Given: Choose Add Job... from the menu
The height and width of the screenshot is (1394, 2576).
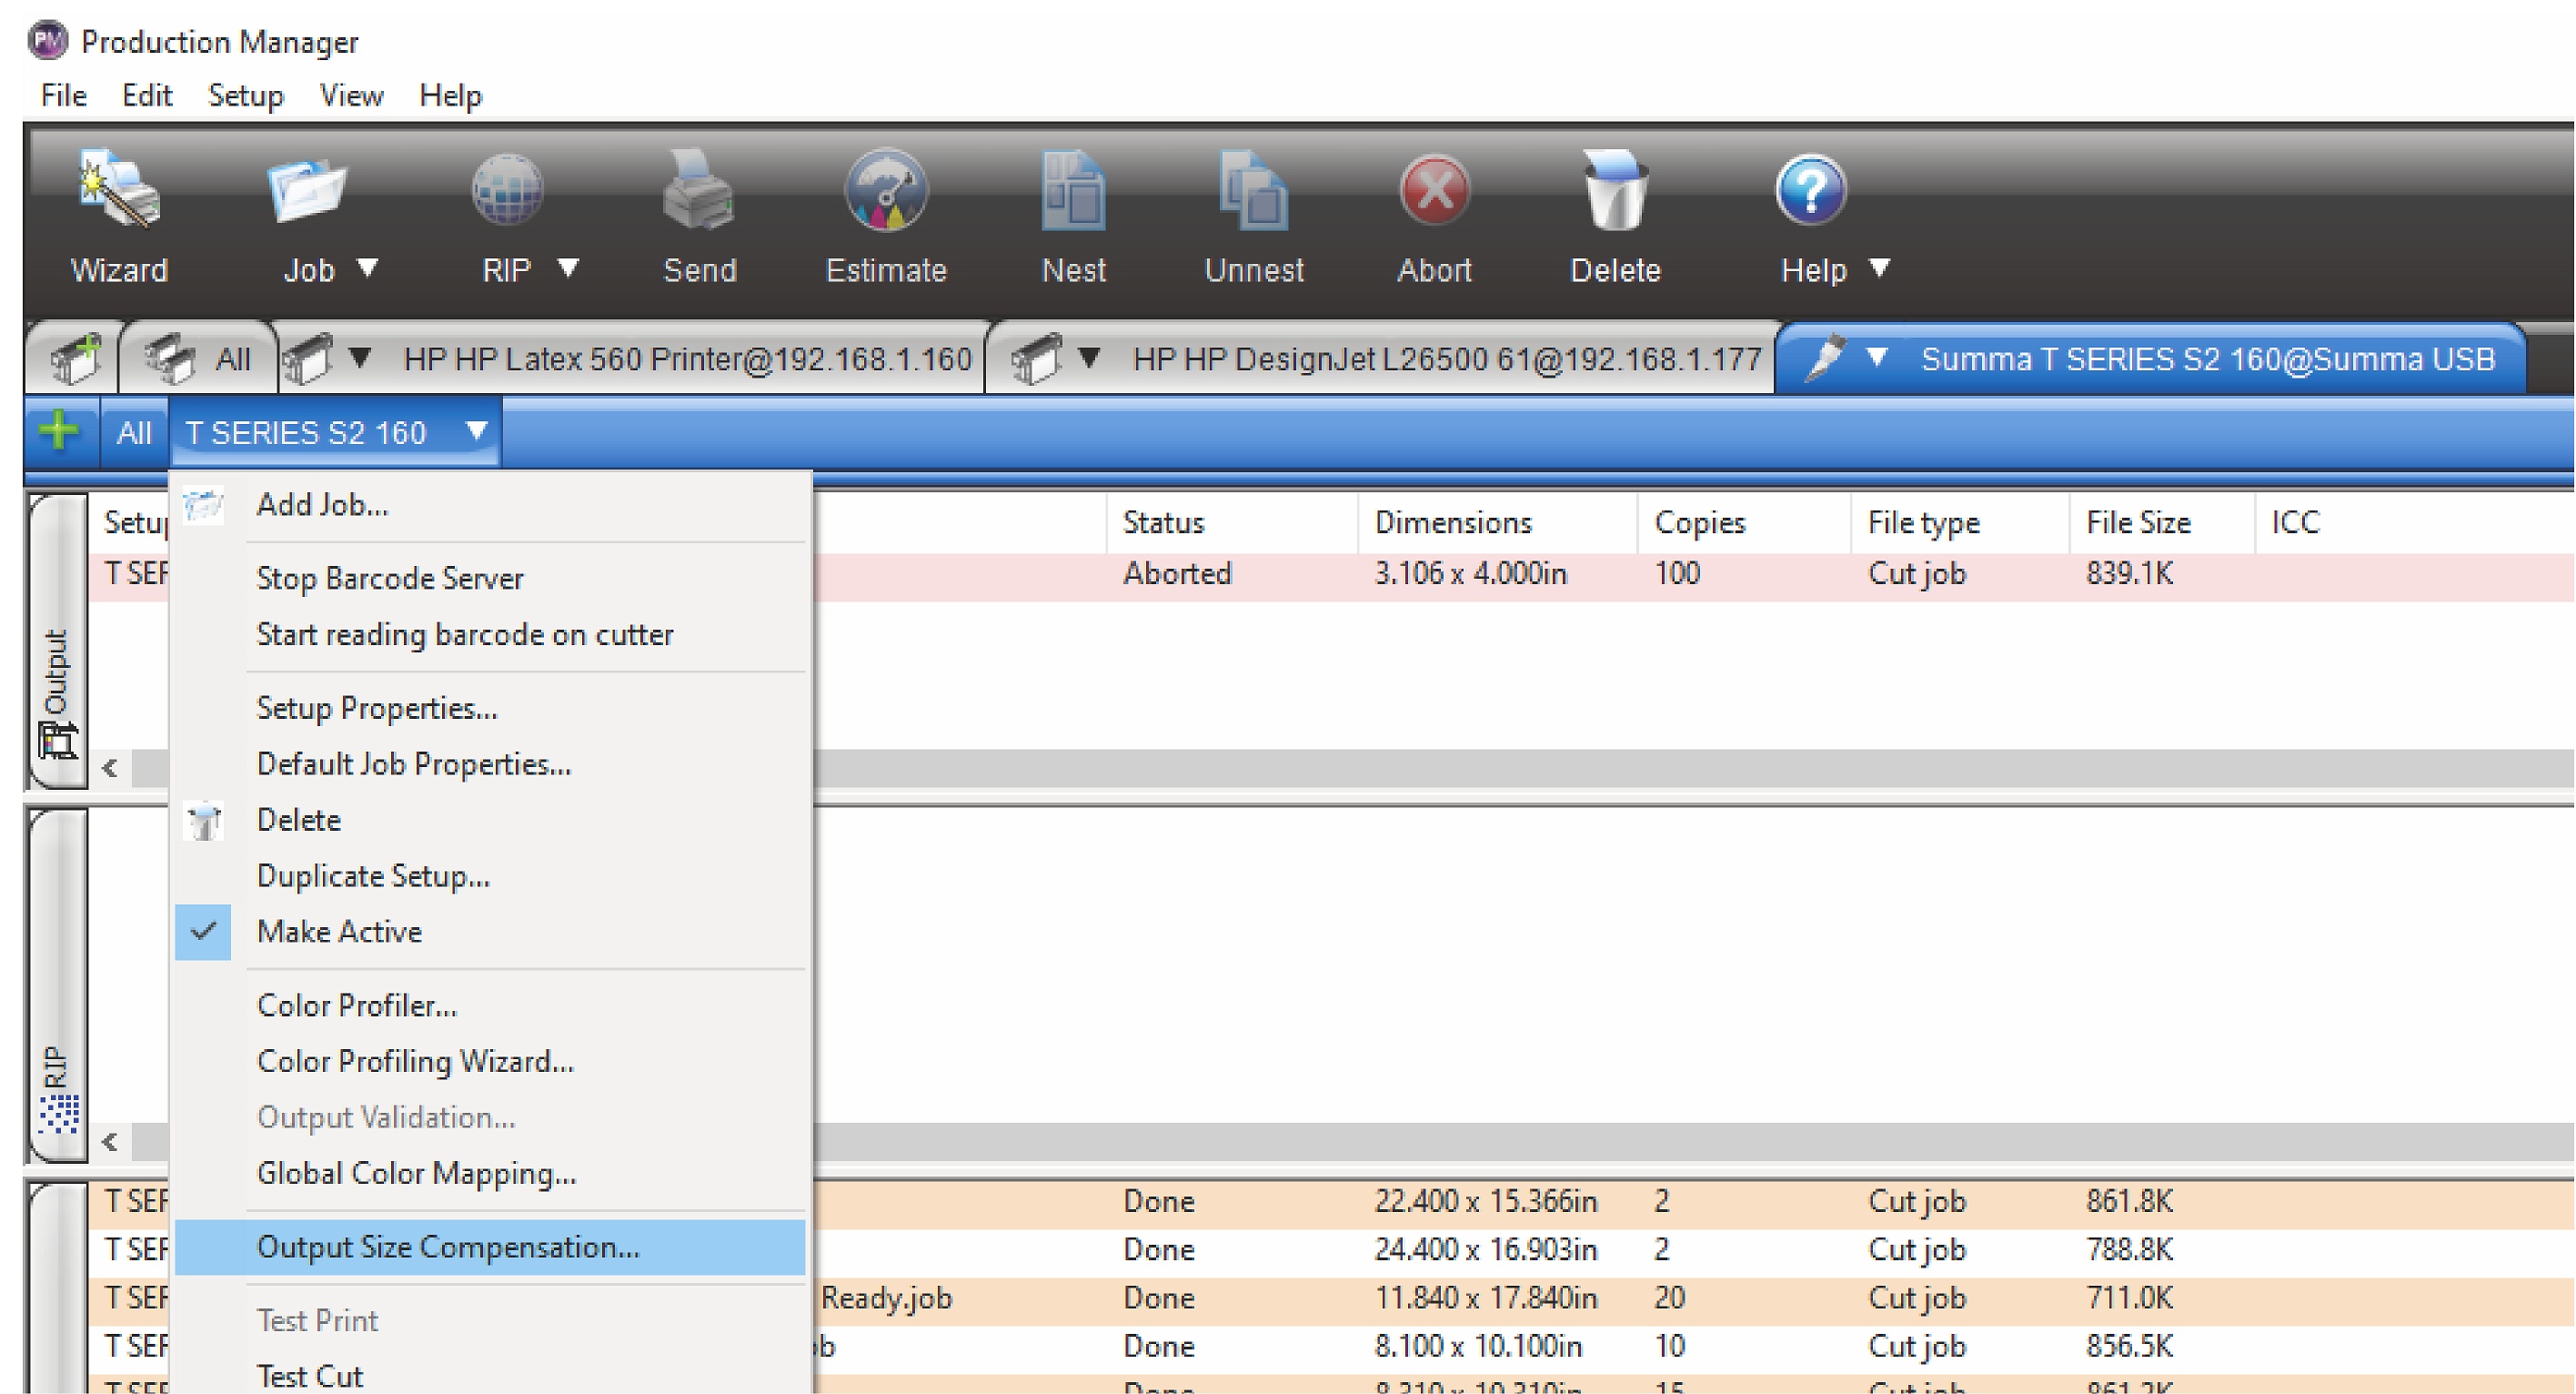Looking at the screenshot, I should tap(490, 505).
